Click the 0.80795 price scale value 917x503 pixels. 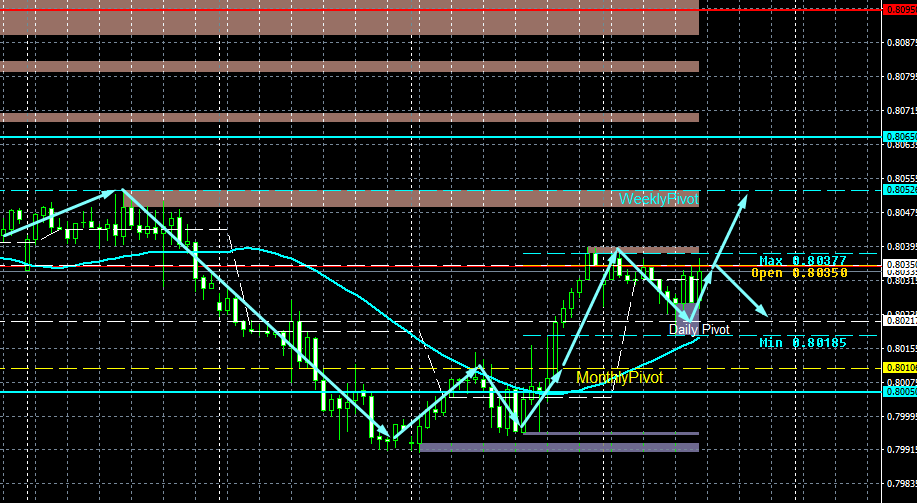pos(901,77)
